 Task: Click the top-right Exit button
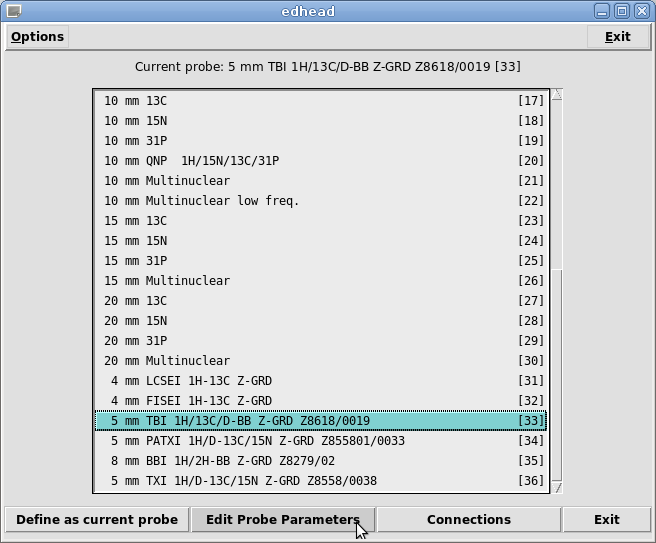617,37
